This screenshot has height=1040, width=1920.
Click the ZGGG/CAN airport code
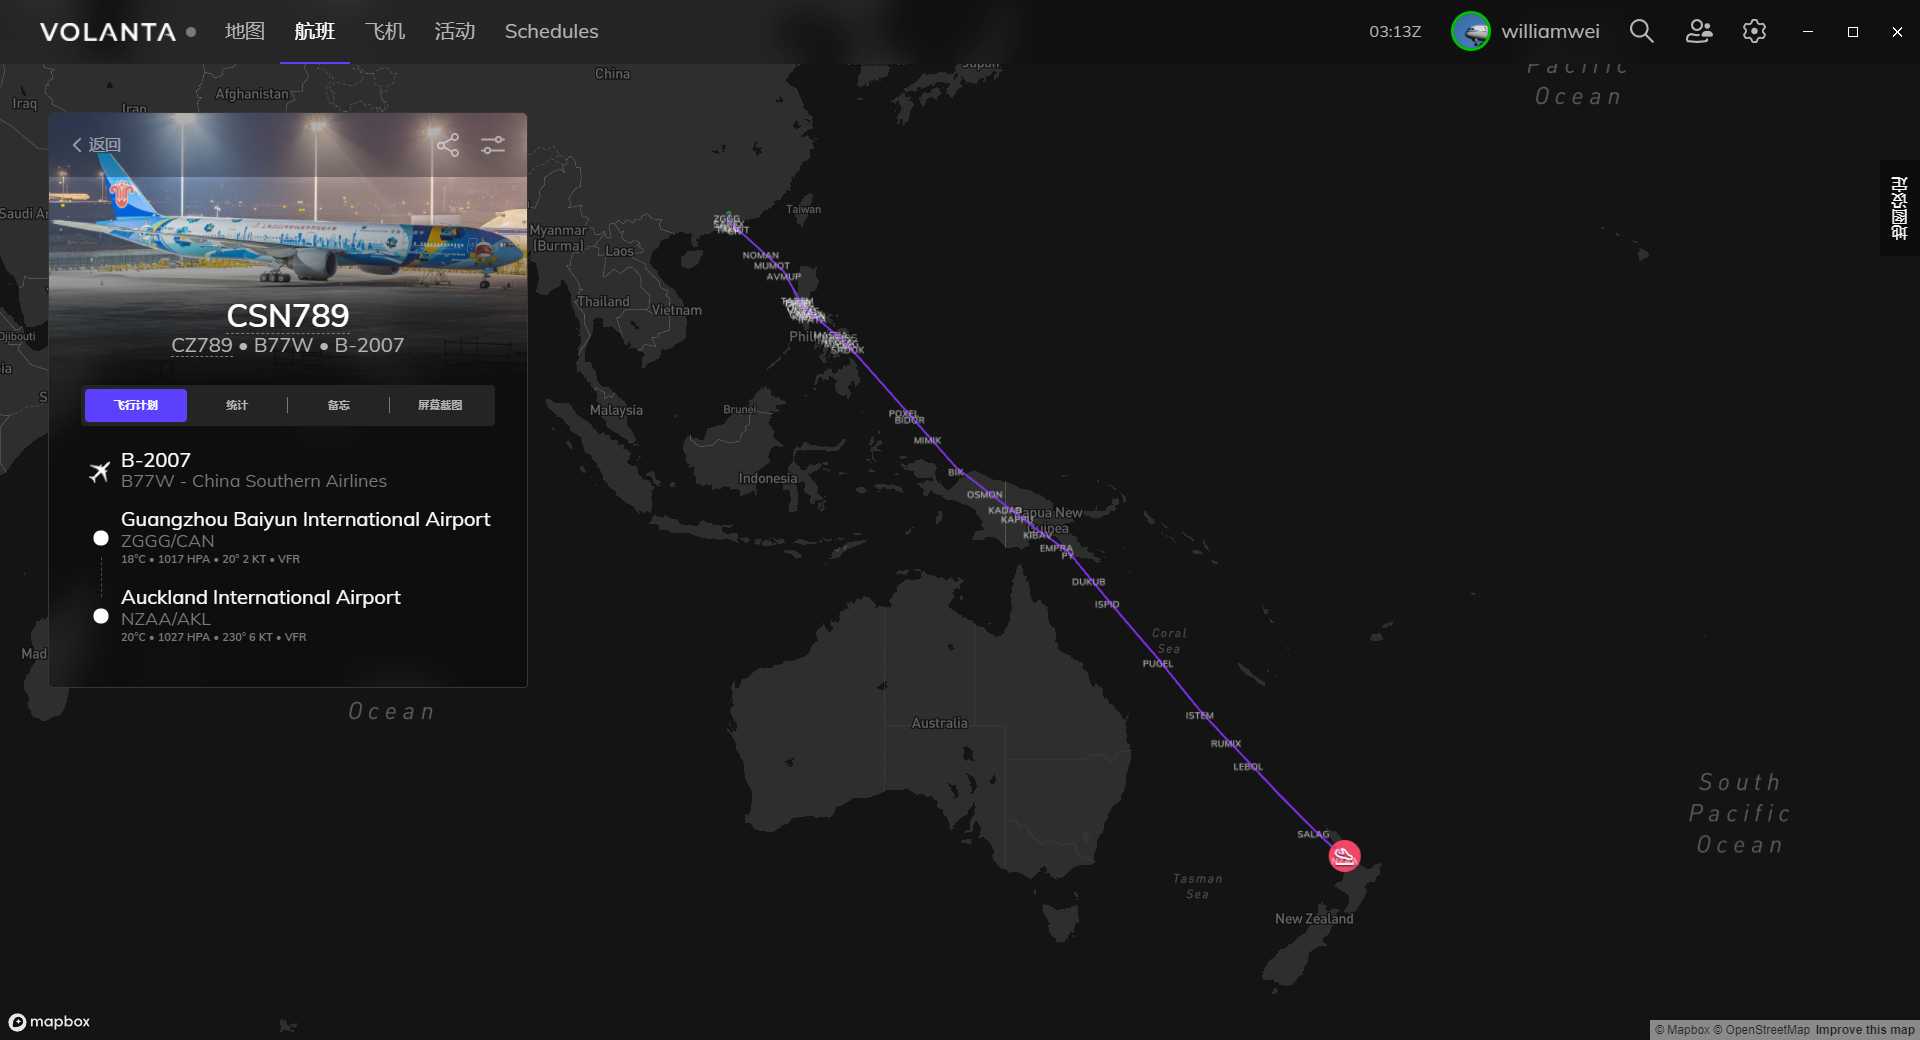click(167, 541)
